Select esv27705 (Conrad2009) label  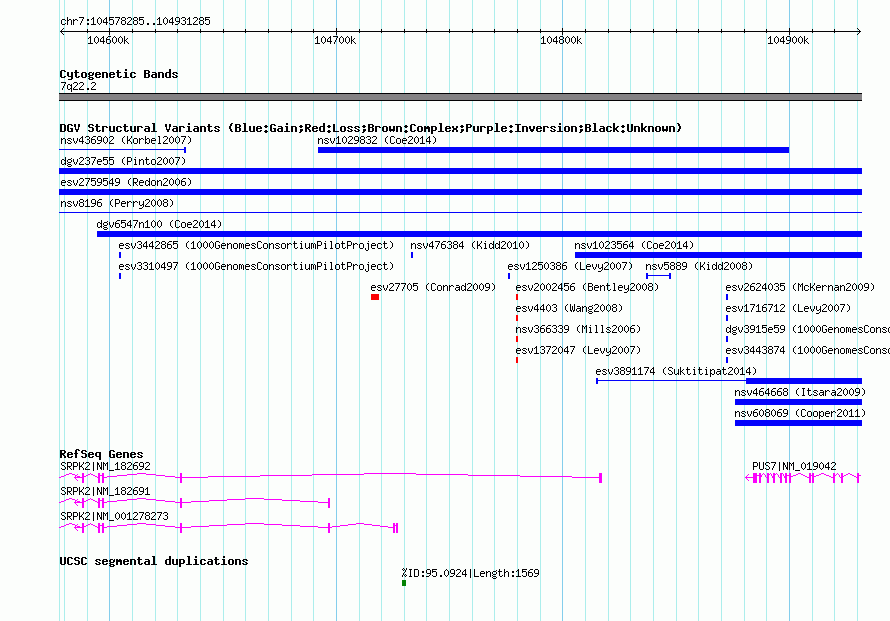coord(433,287)
